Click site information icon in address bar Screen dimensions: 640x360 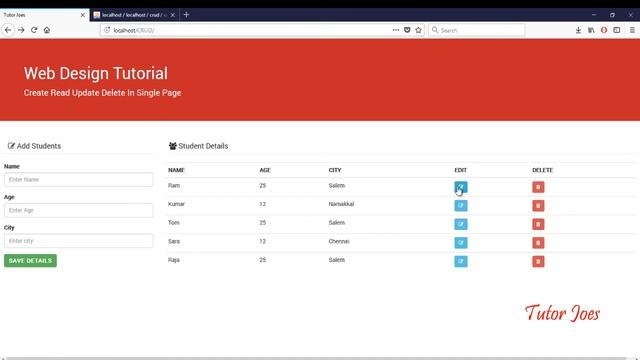[x=107, y=30]
